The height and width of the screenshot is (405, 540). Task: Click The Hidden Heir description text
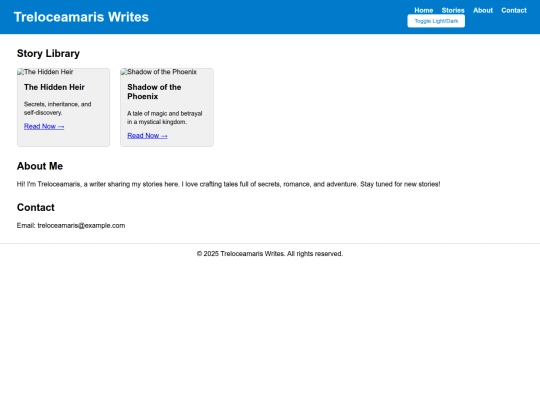click(x=58, y=108)
